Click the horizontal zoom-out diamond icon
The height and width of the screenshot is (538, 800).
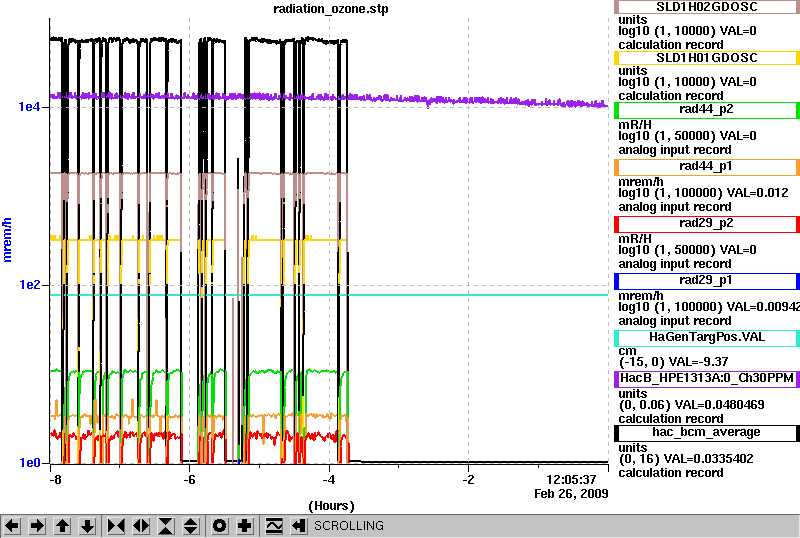click(x=141, y=526)
